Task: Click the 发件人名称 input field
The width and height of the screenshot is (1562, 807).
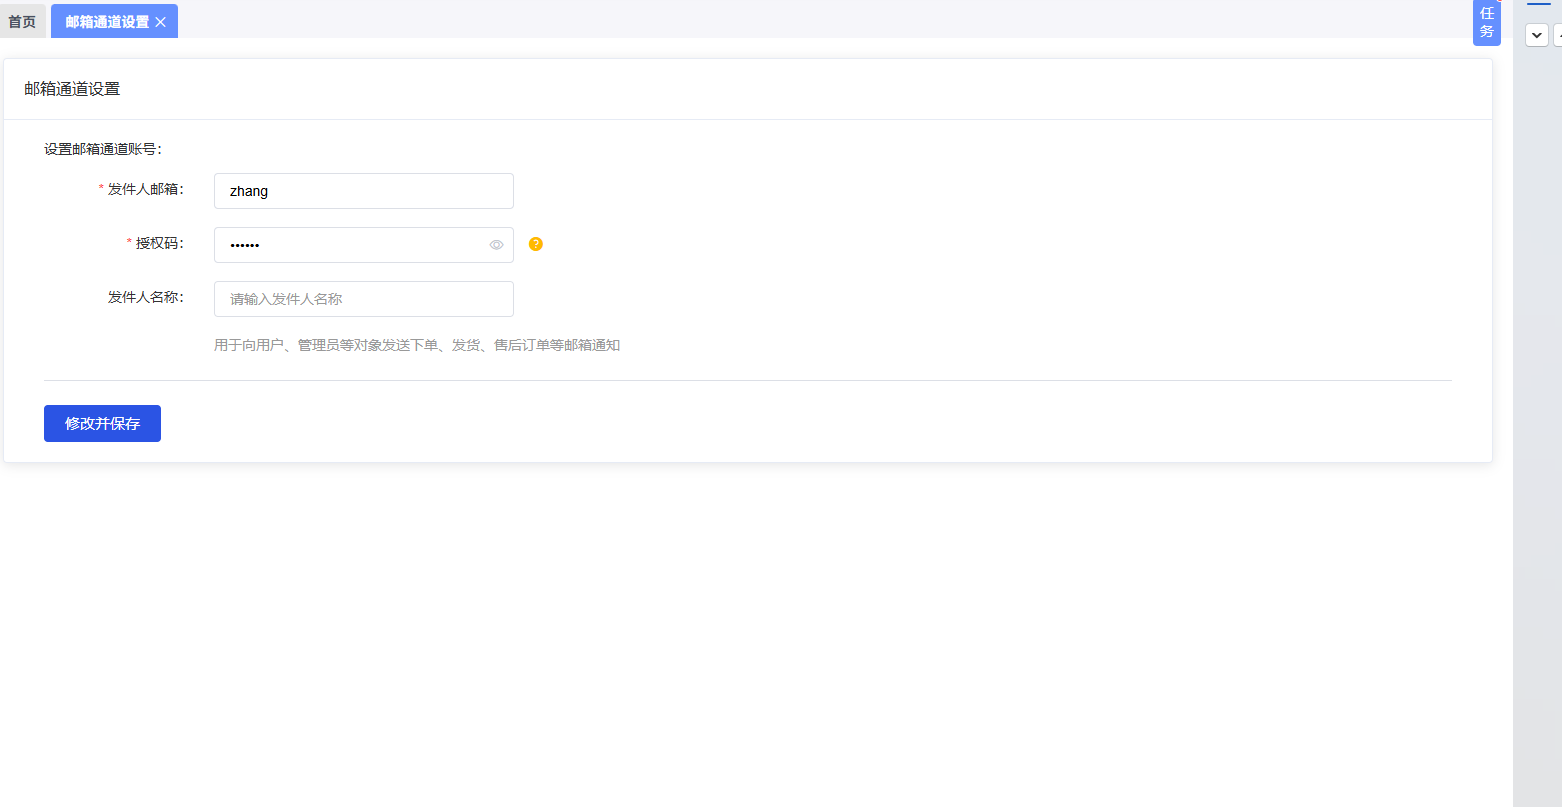Action: point(364,299)
